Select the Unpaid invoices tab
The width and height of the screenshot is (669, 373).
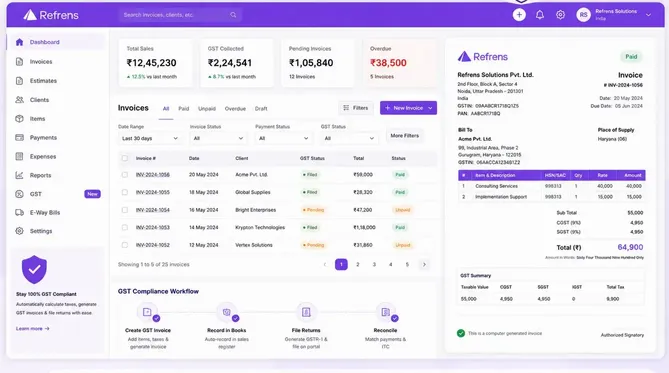(x=207, y=109)
